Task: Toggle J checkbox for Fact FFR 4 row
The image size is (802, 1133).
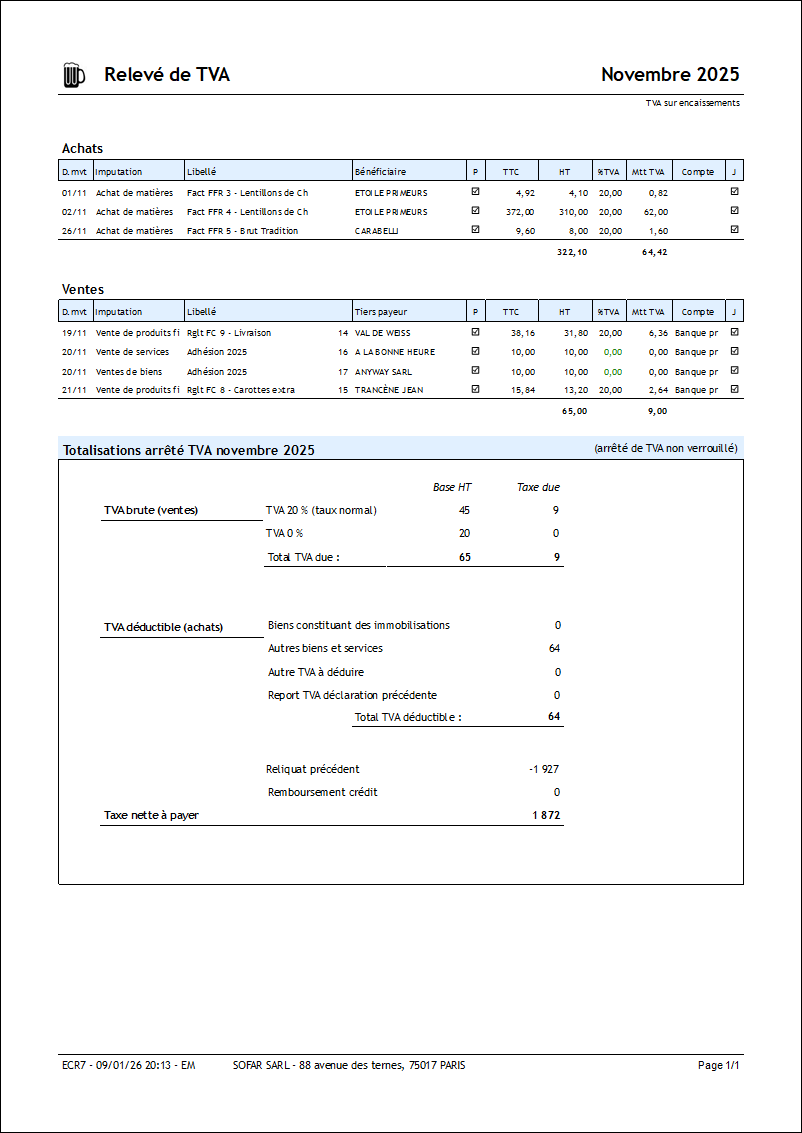Action: 735,211
